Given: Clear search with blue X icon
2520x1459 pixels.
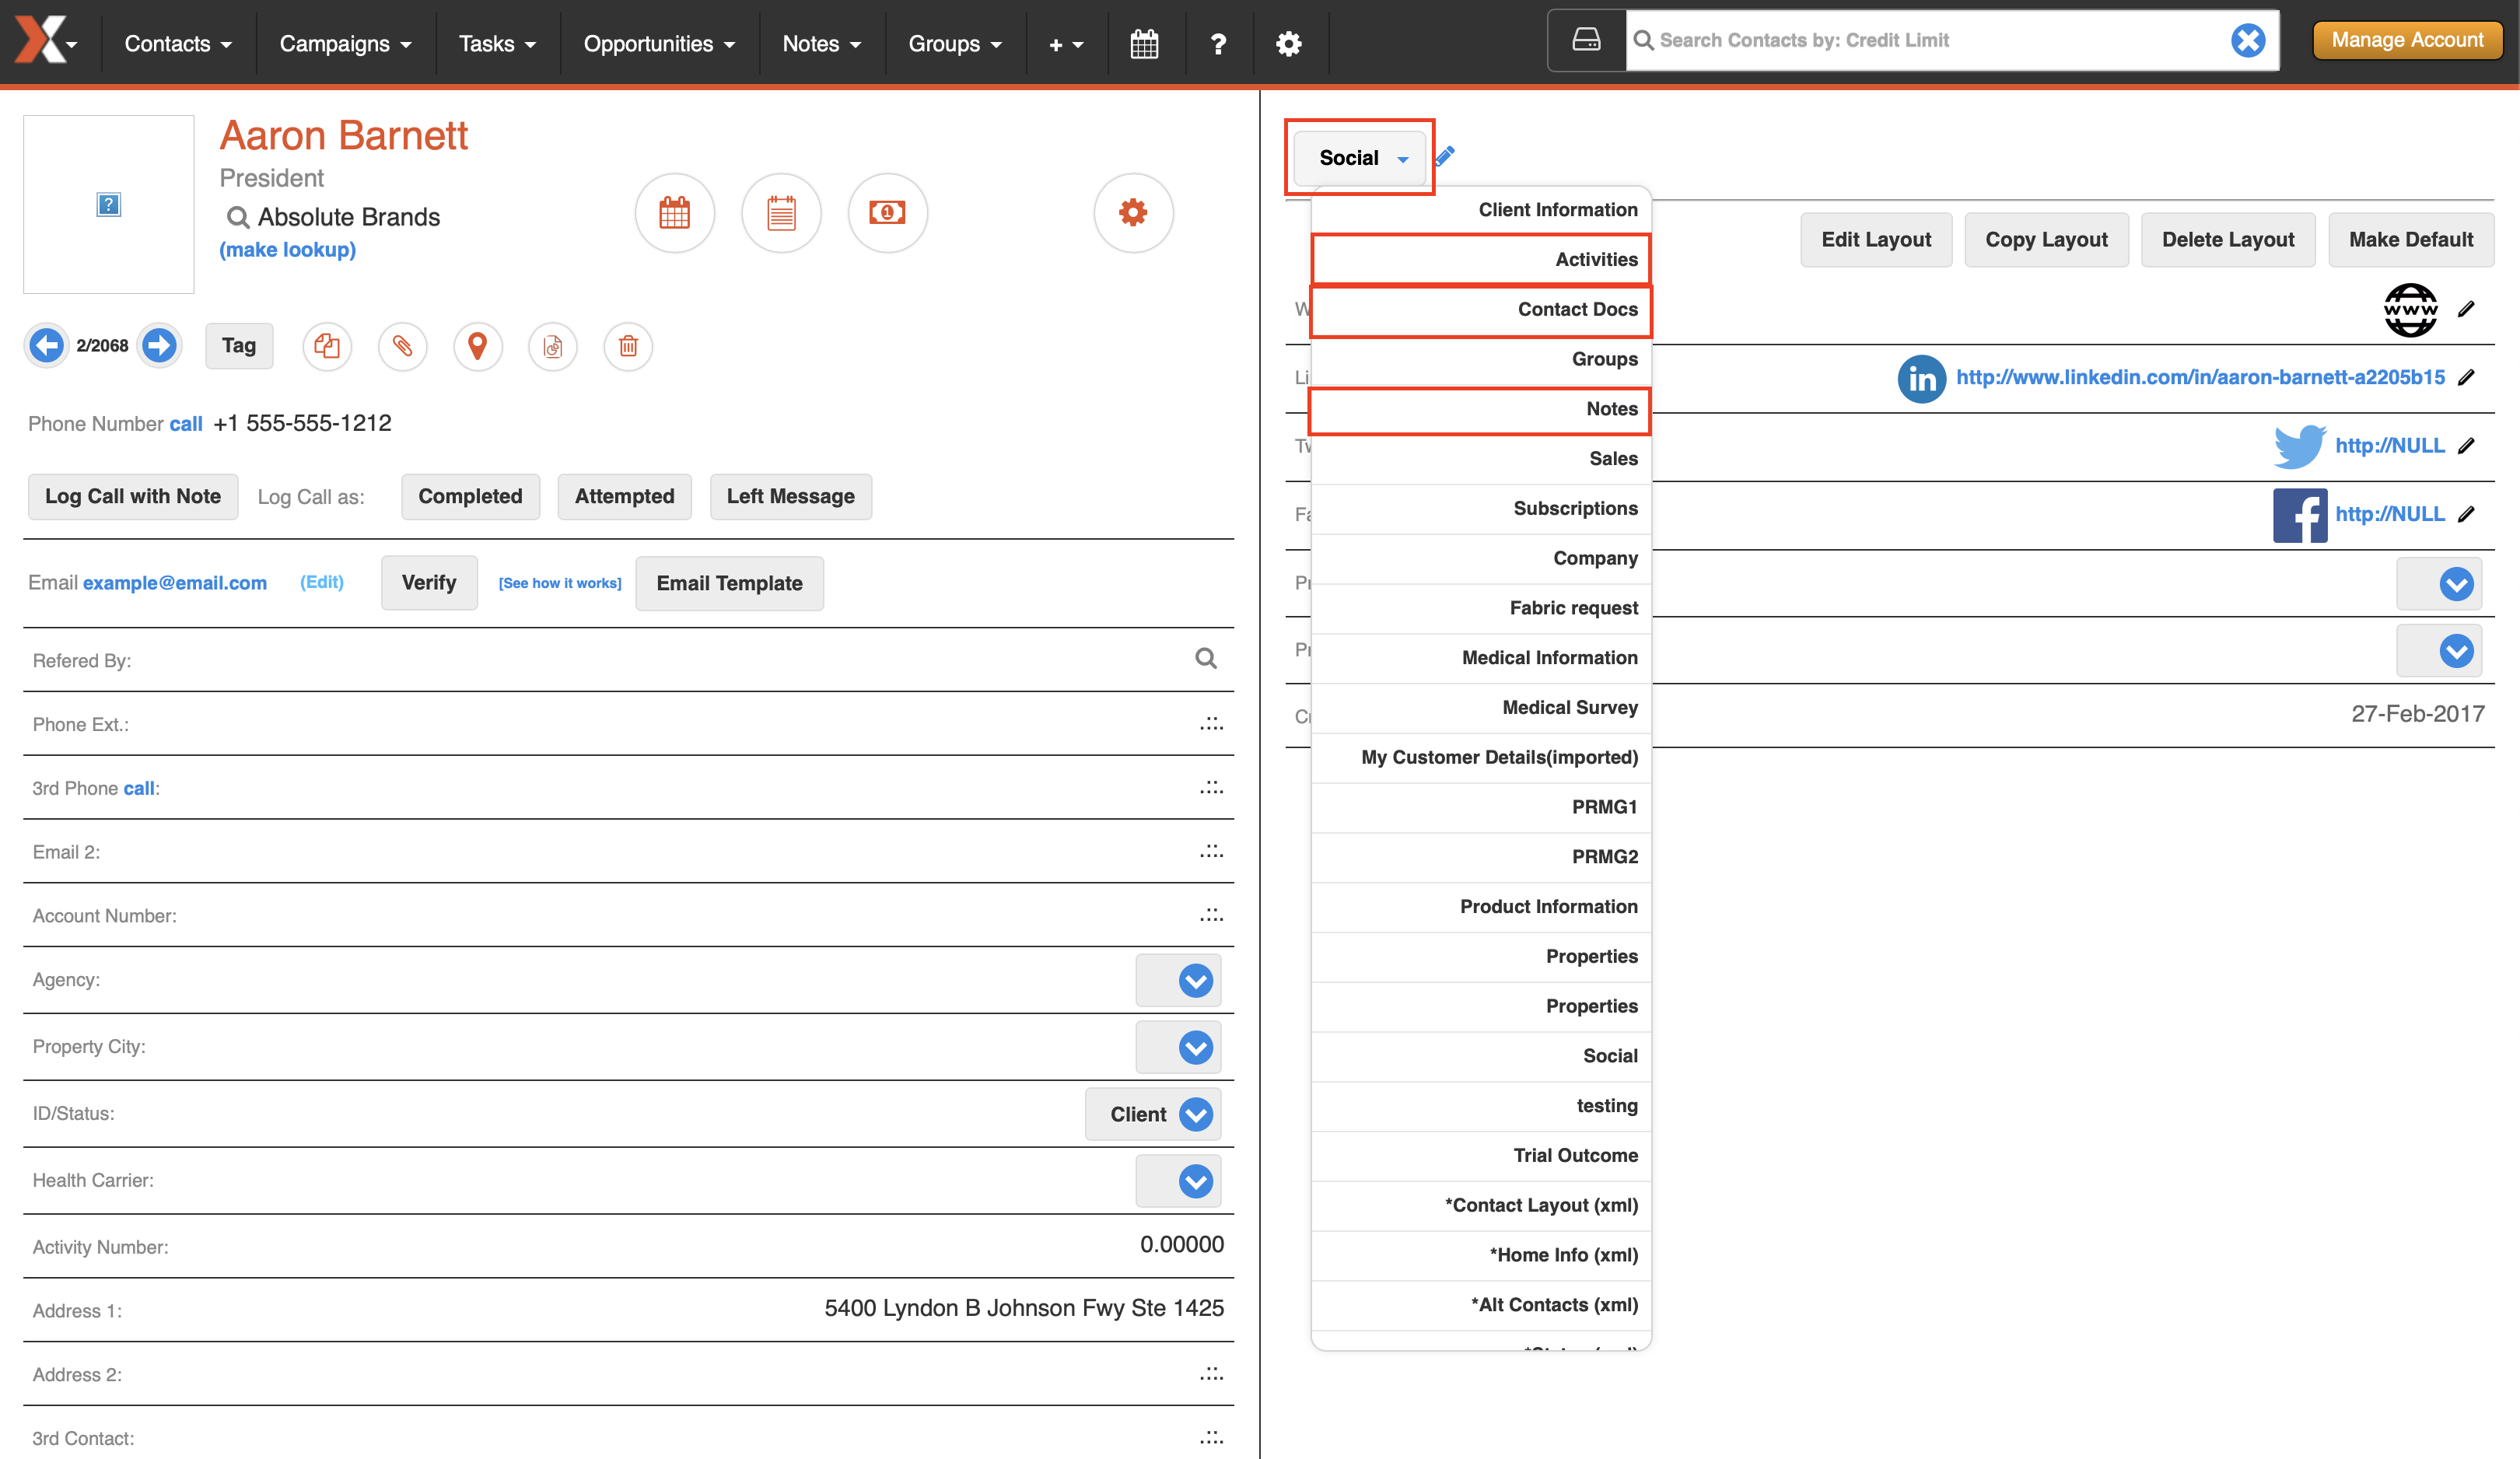Looking at the screenshot, I should 2247,40.
